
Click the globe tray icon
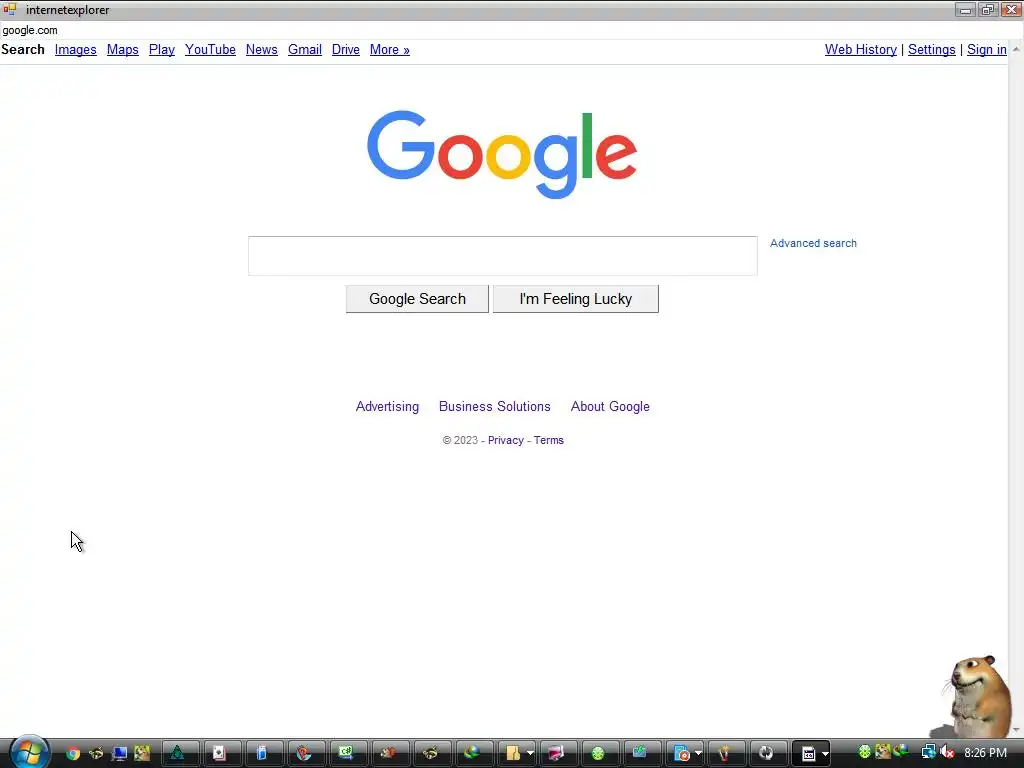pos(901,752)
